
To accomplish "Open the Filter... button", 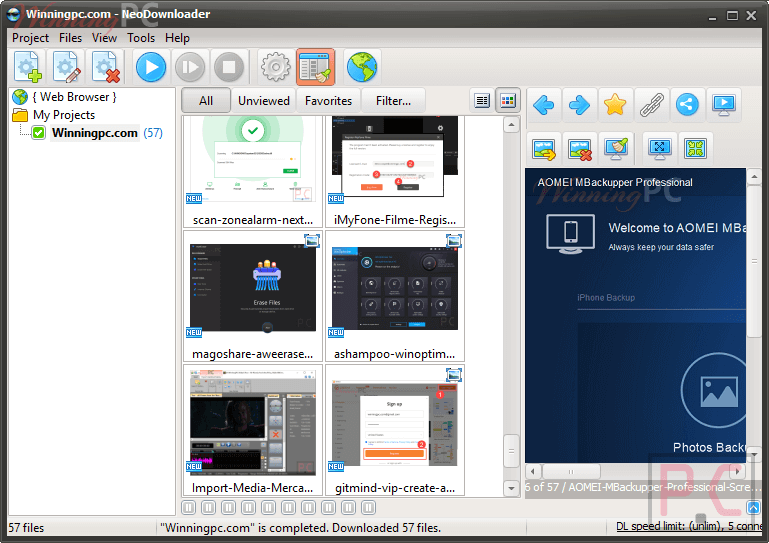I will coord(393,101).
